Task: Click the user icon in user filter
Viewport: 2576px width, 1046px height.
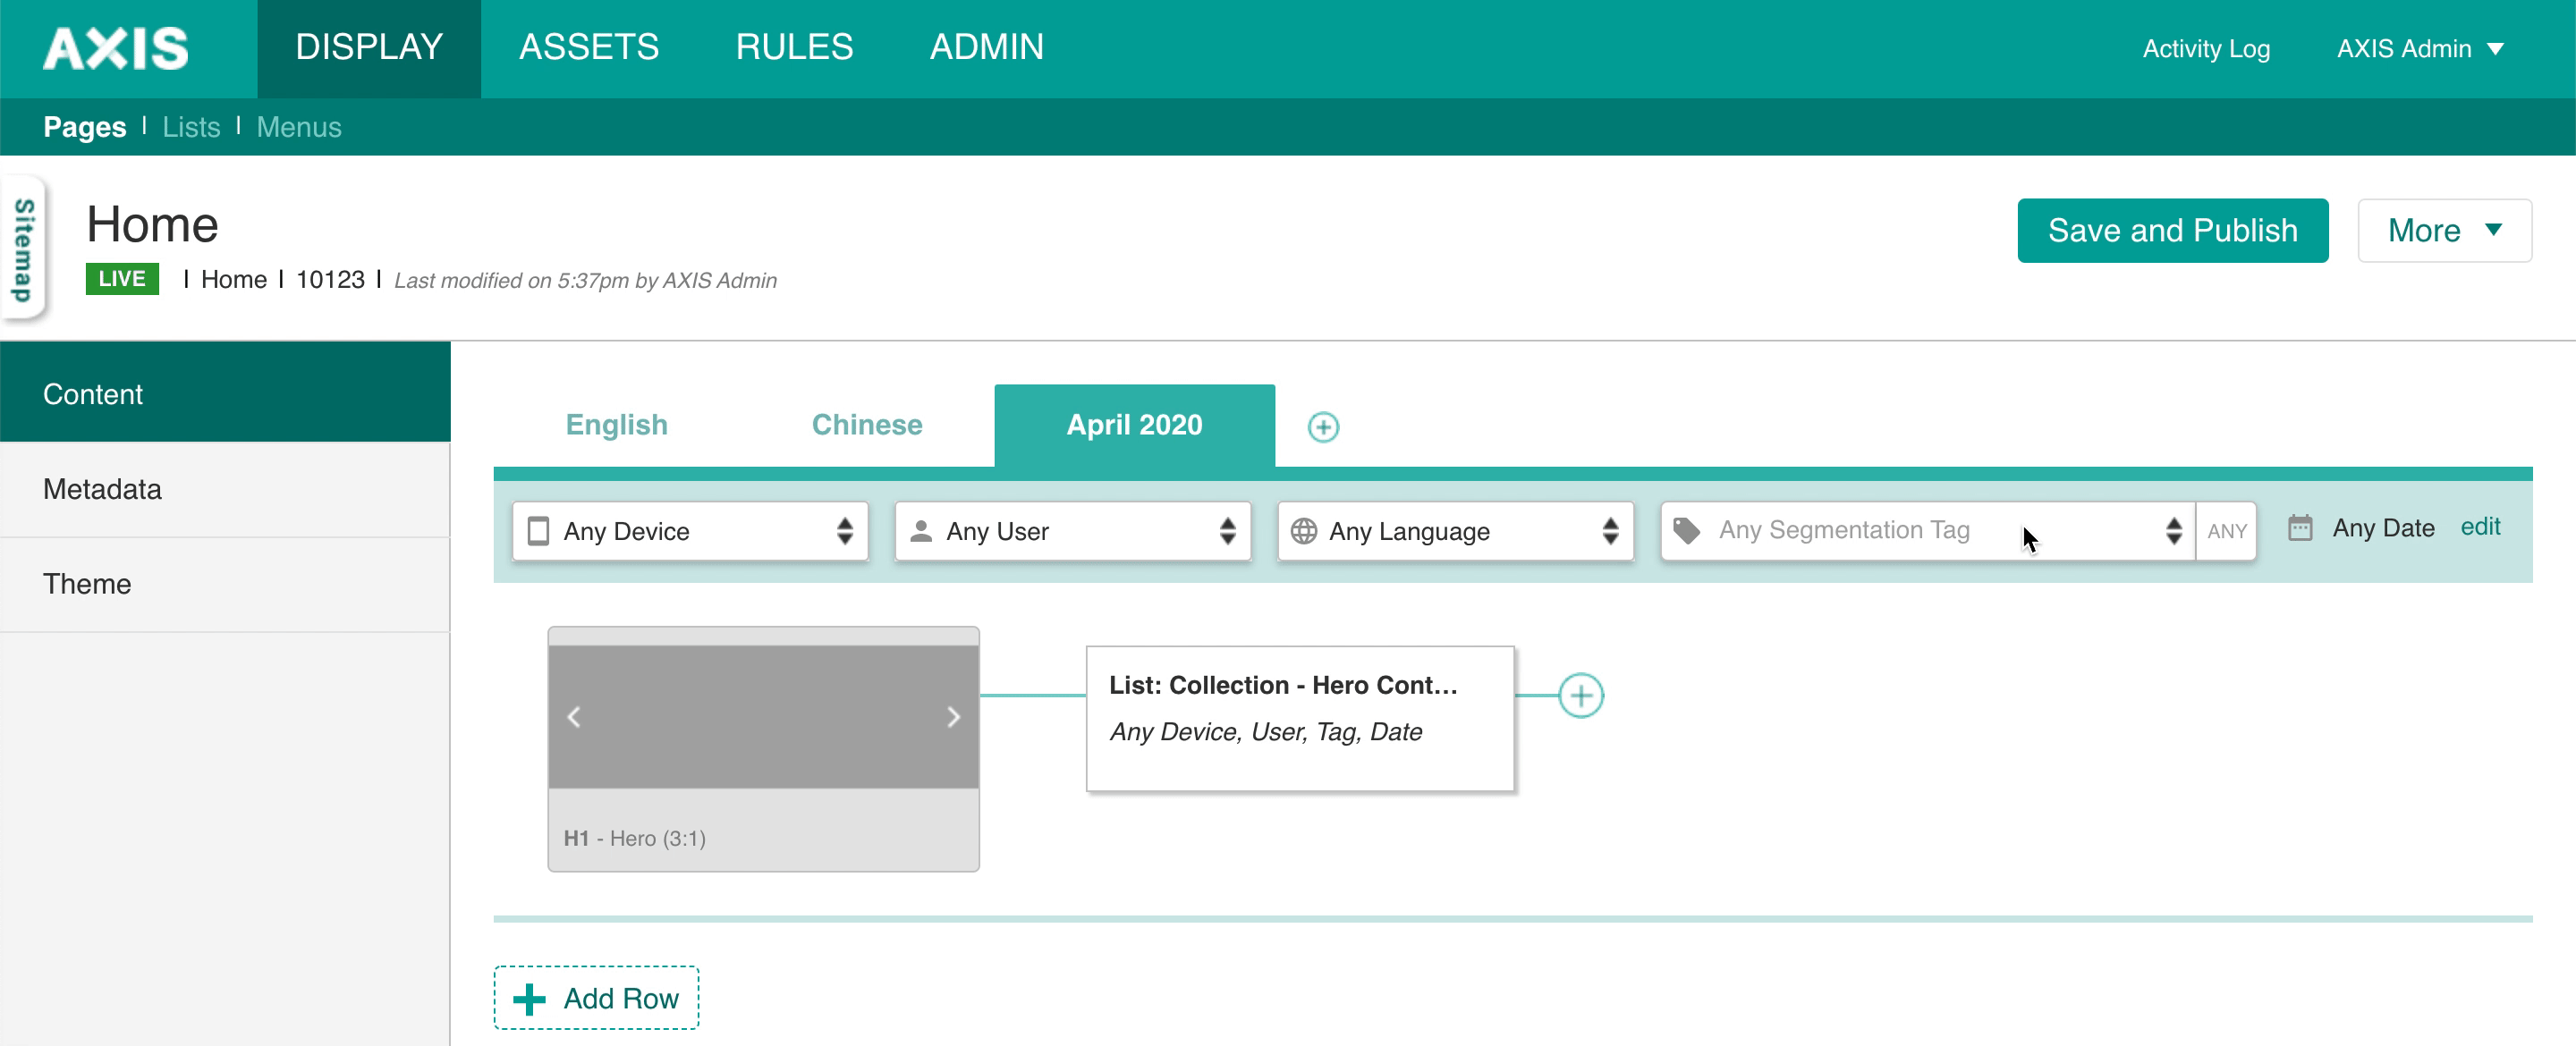Action: point(920,531)
